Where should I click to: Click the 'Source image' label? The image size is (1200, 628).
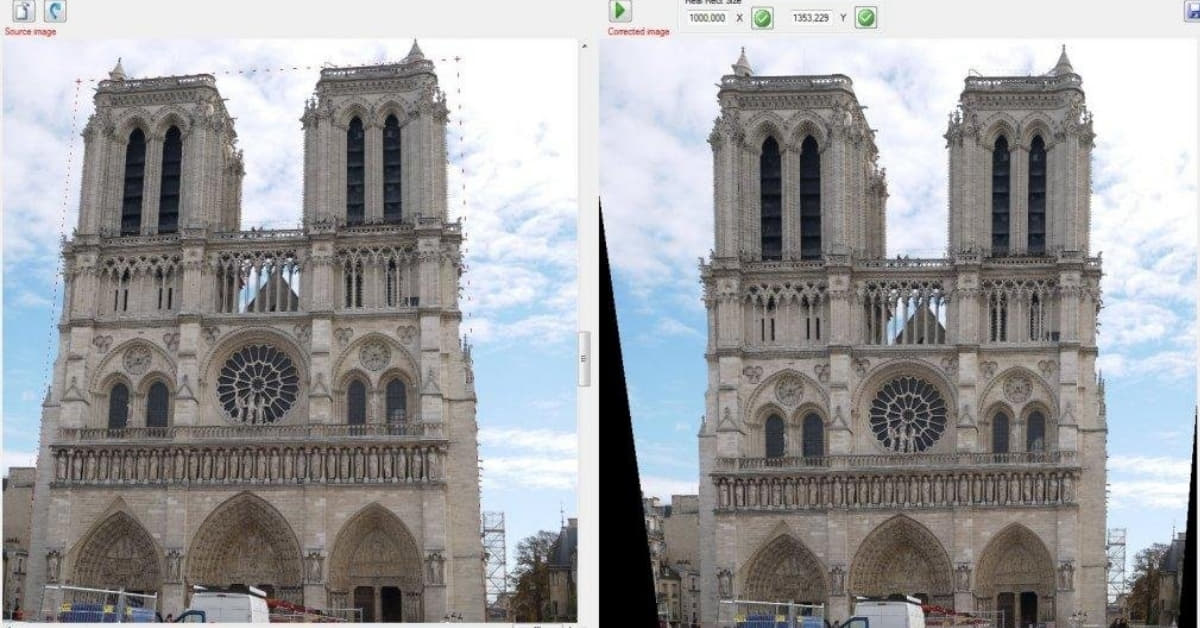pos(30,32)
